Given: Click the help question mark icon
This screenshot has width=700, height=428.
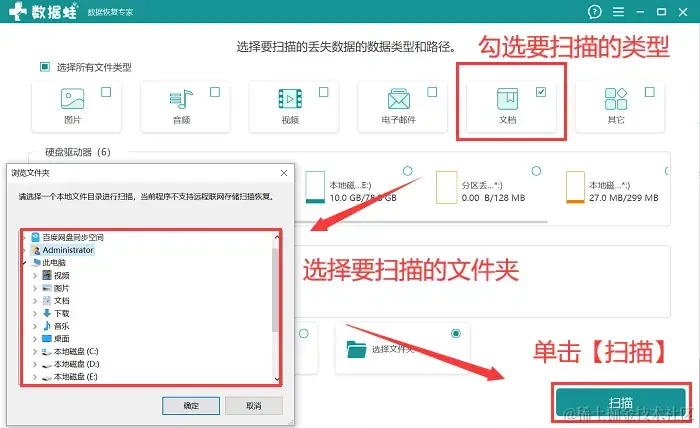Looking at the screenshot, I should [594, 12].
